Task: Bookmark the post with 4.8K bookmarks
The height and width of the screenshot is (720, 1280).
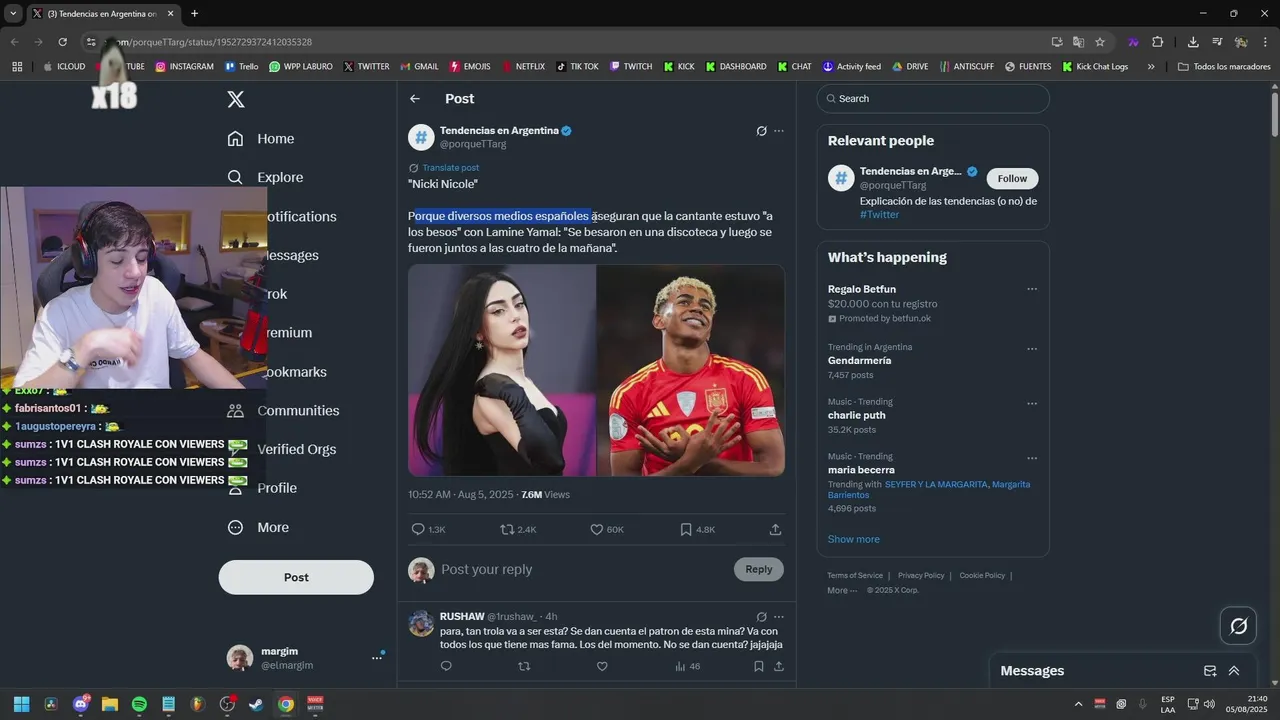Action: [x=697, y=529]
